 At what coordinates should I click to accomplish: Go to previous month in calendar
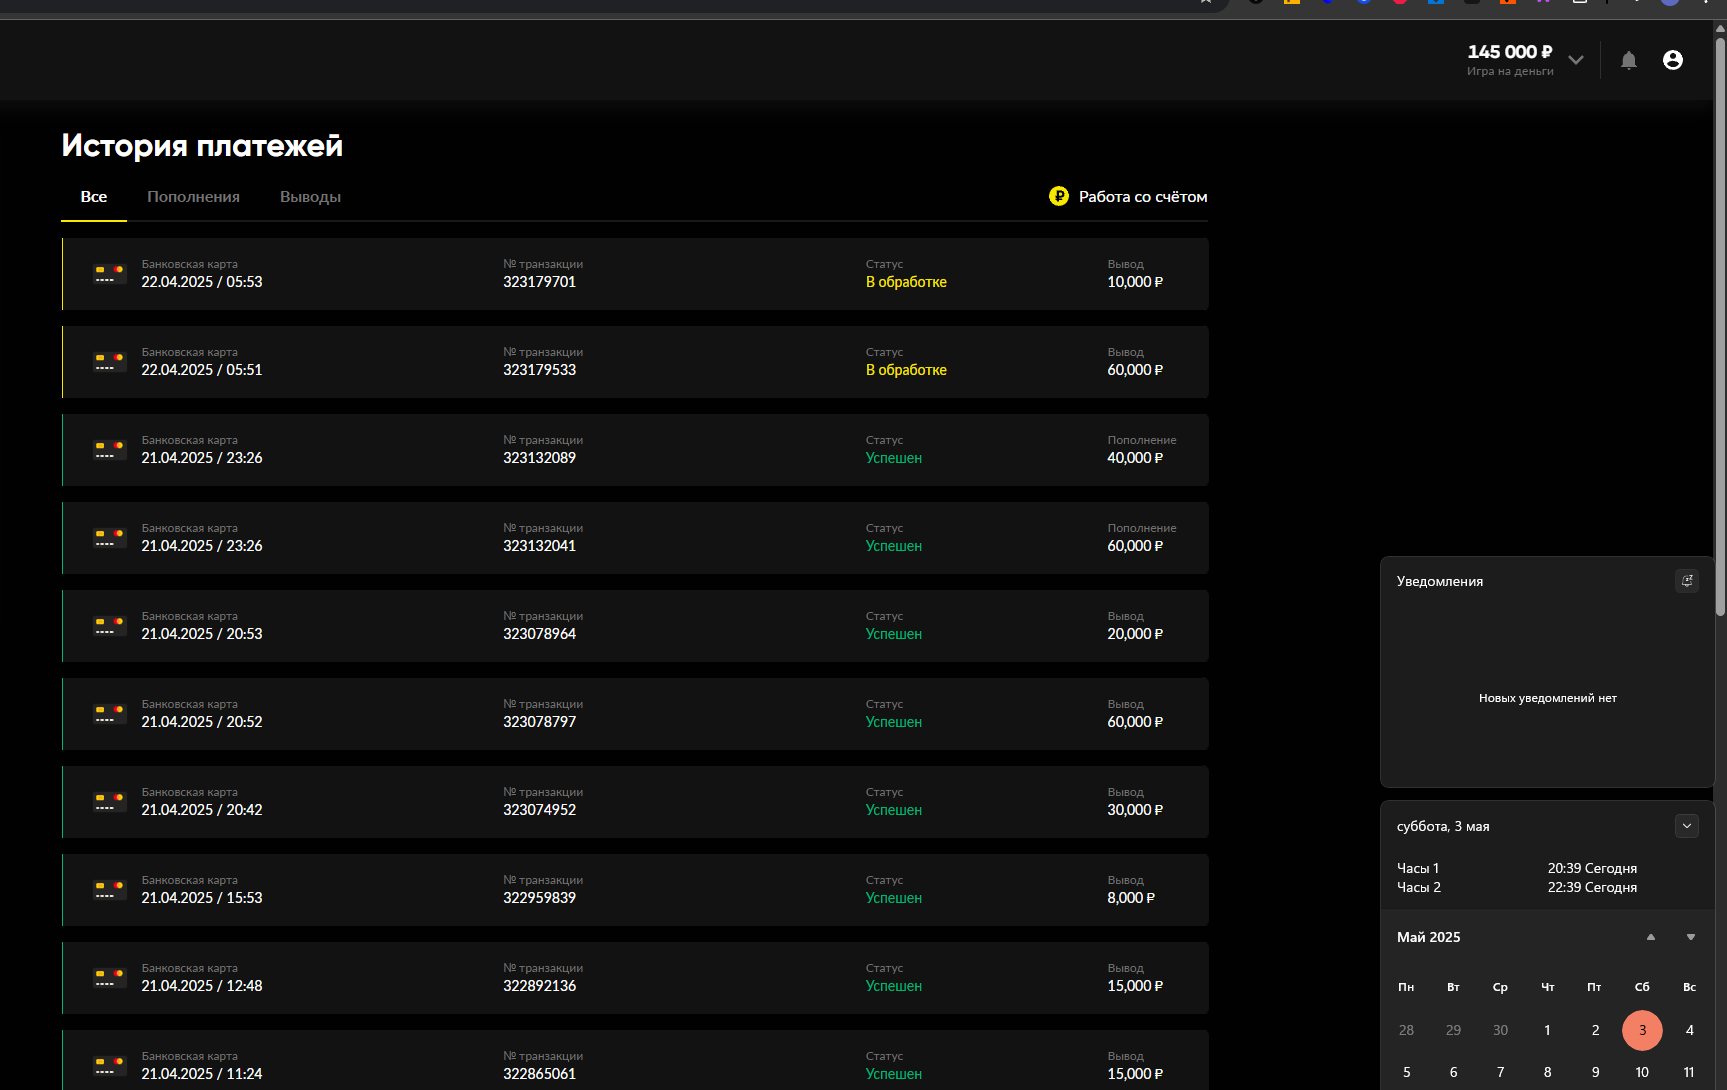(1650, 937)
